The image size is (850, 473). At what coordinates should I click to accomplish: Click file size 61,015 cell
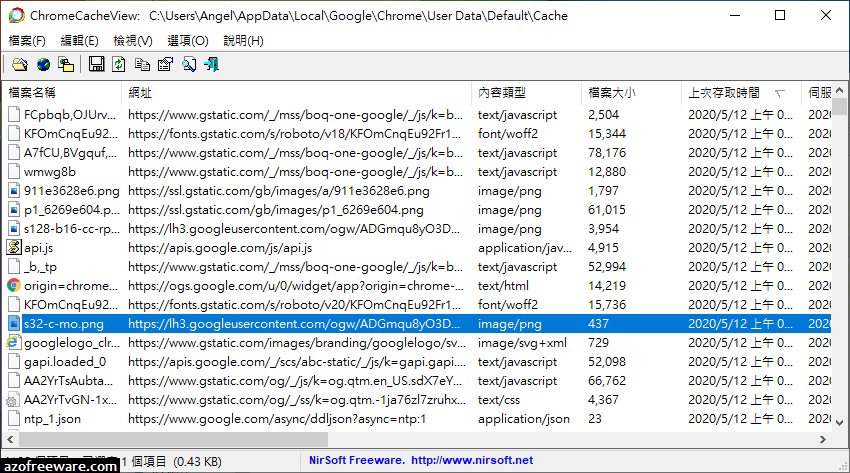click(x=607, y=210)
